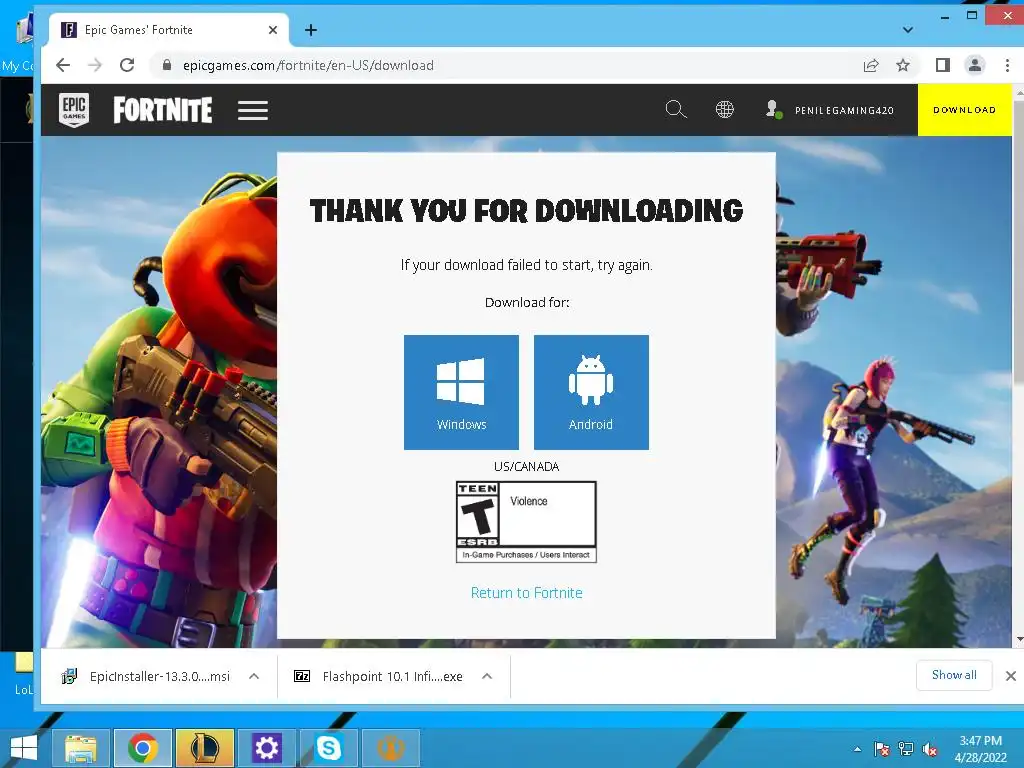Open the Chrome three-dot menu

(1007, 65)
